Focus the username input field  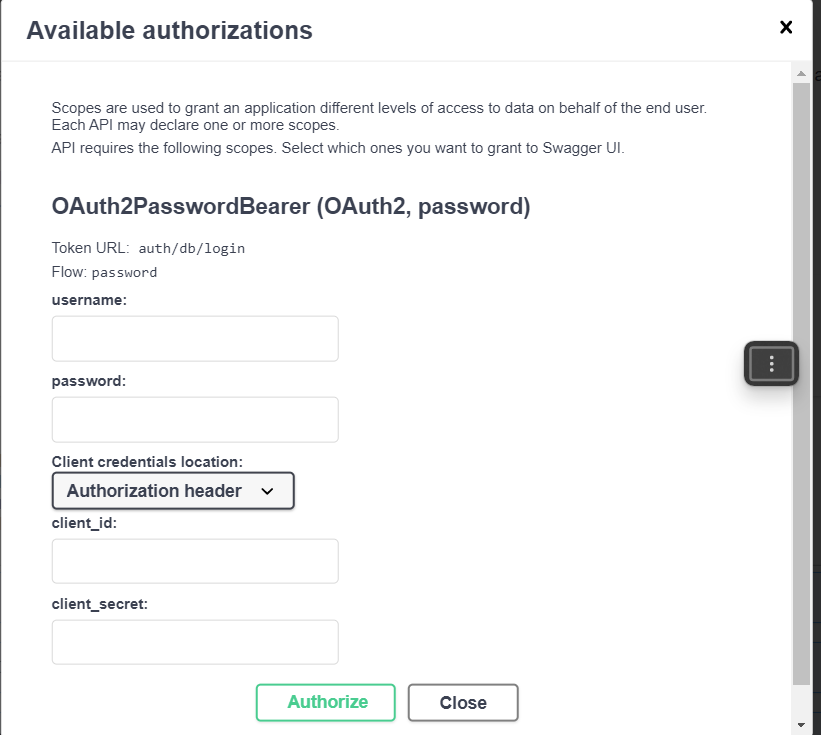pyautogui.click(x=195, y=339)
